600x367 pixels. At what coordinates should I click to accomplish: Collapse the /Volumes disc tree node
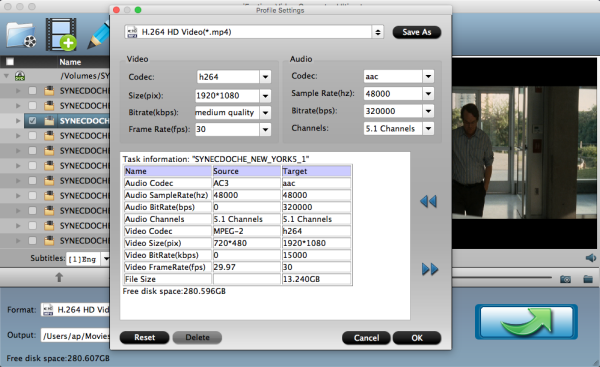tap(6, 76)
